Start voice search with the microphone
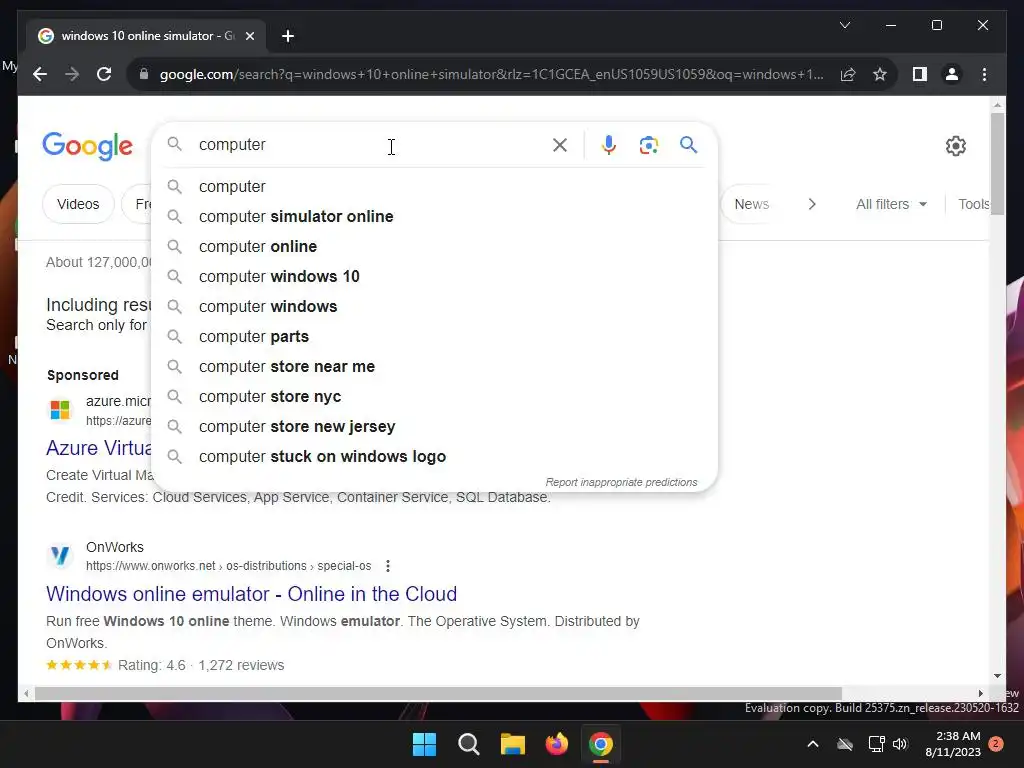Viewport: 1024px width, 768px height. (x=609, y=145)
